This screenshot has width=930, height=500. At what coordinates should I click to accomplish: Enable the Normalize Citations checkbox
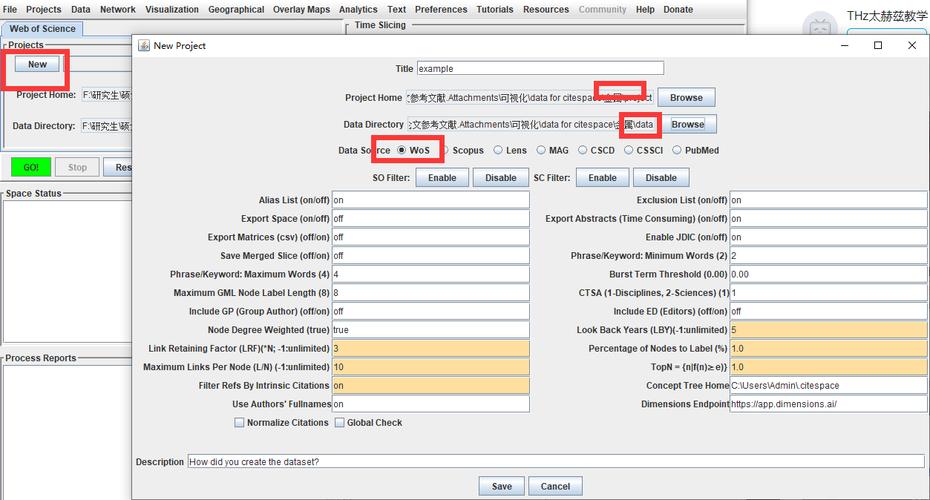(239, 422)
